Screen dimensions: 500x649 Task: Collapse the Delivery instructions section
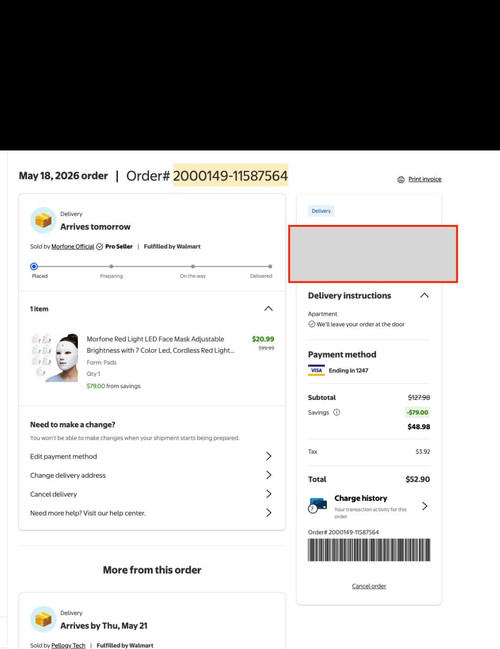pyautogui.click(x=424, y=296)
